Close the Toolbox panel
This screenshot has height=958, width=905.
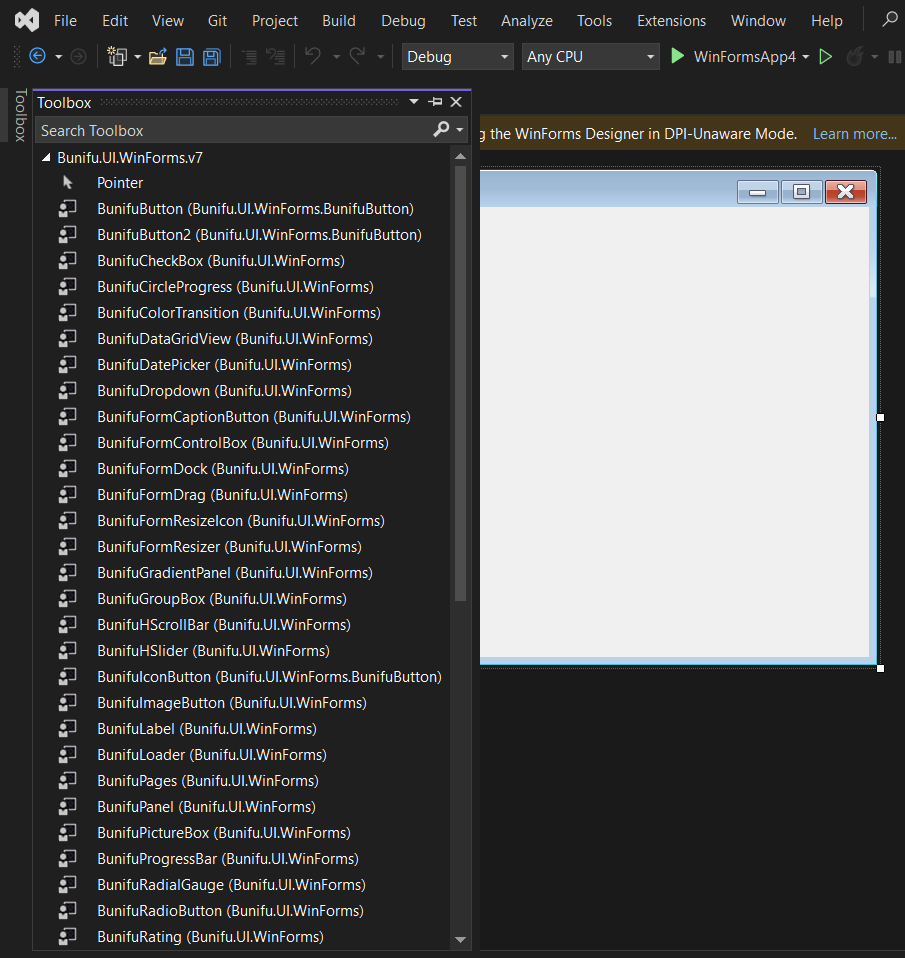[x=456, y=102]
